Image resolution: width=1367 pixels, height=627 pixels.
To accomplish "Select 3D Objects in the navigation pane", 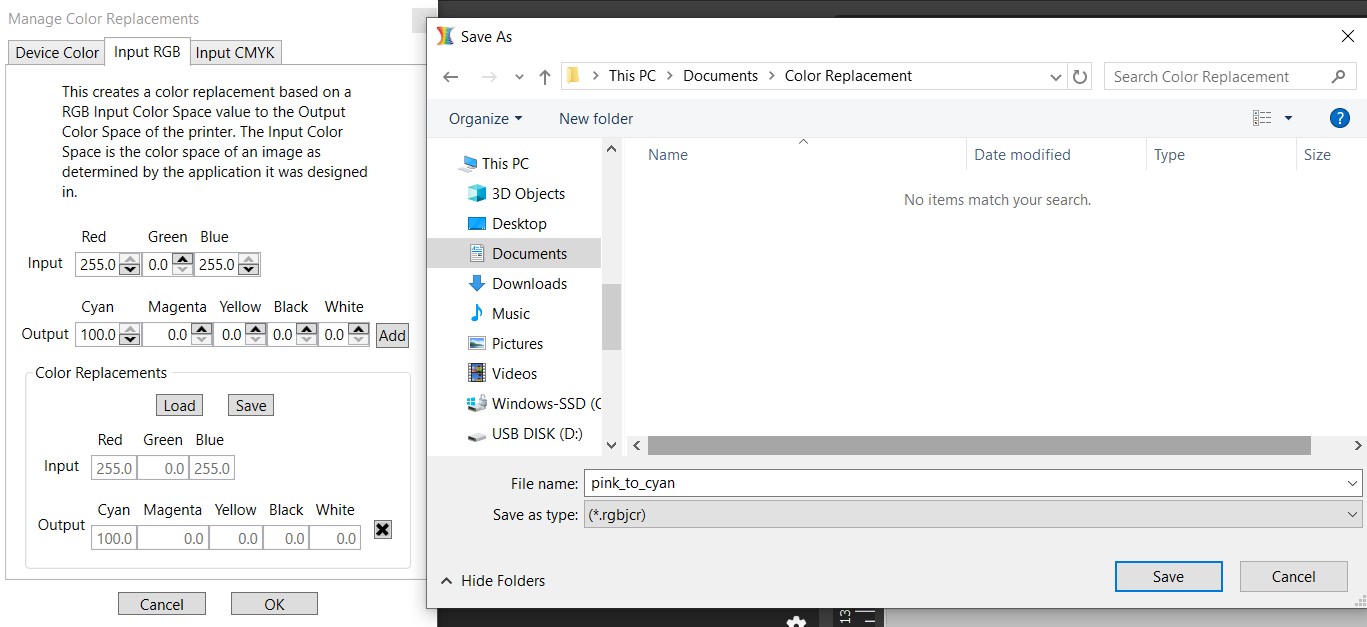I will pyautogui.click(x=528, y=194).
